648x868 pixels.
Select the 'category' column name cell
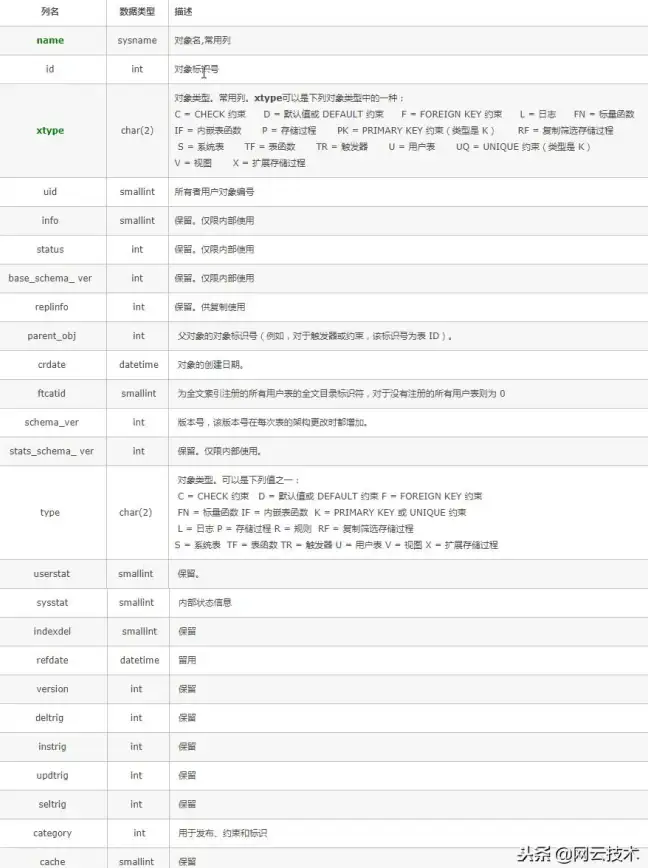[52, 833]
